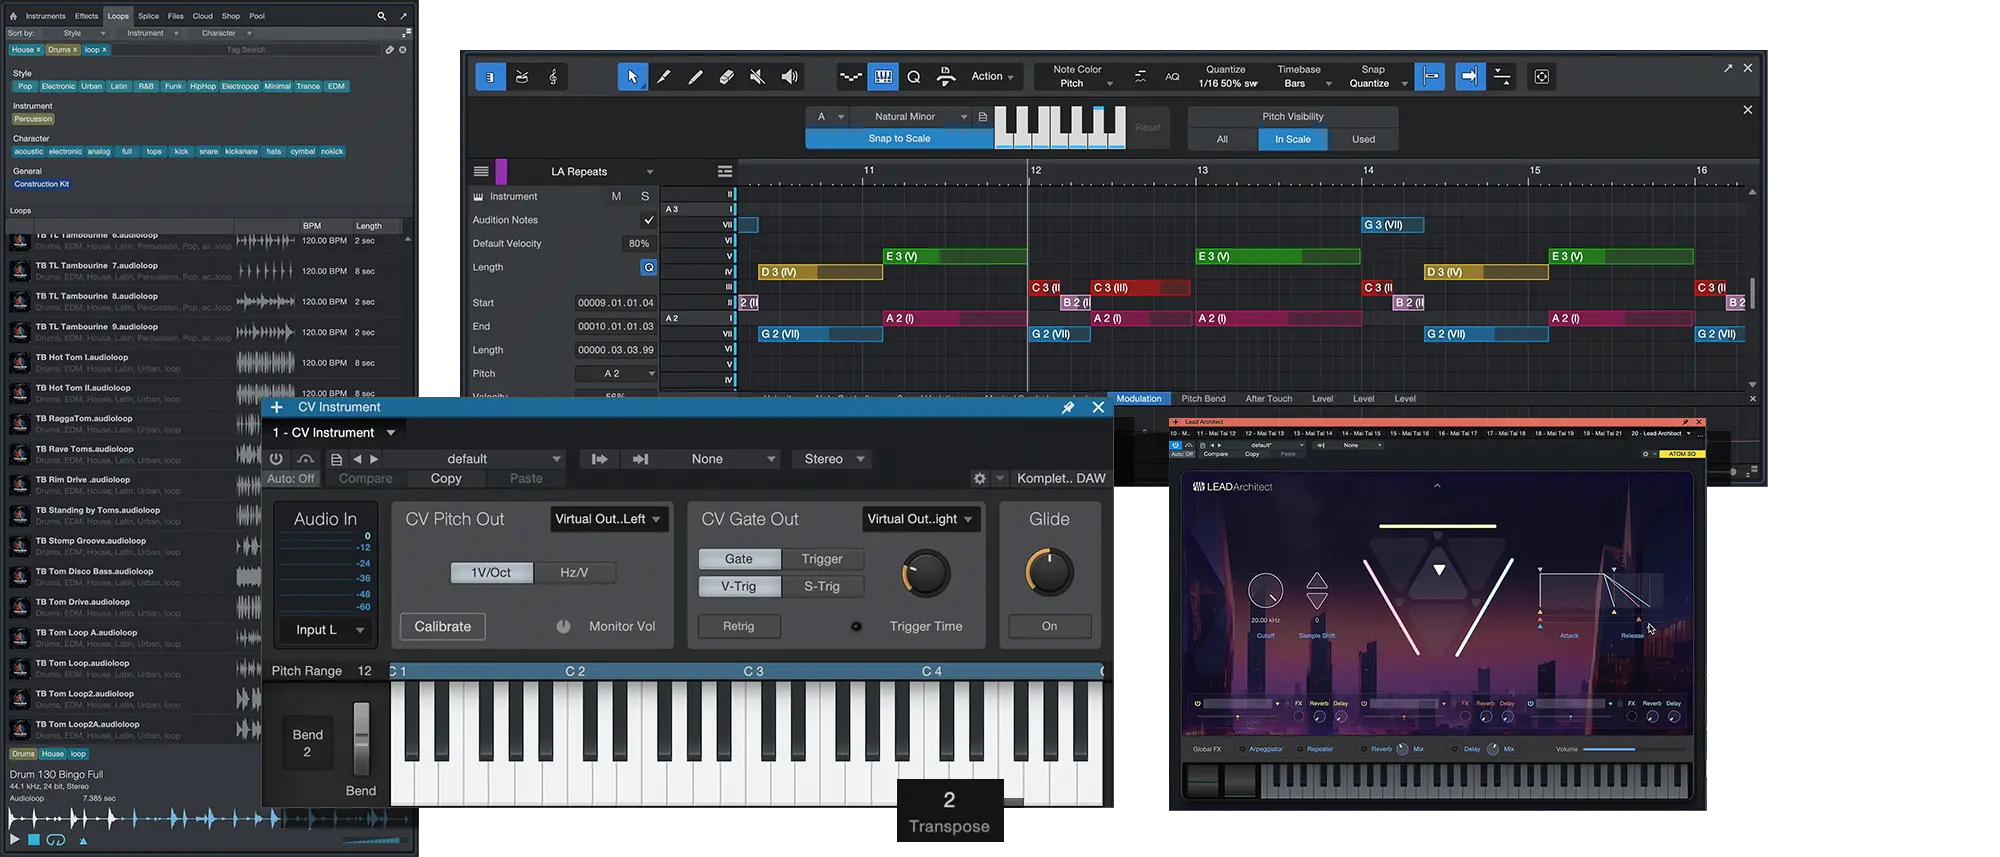Viewport: 2000px width, 857px height.
Task: Enable Snap to Scale
Action: click(x=899, y=139)
